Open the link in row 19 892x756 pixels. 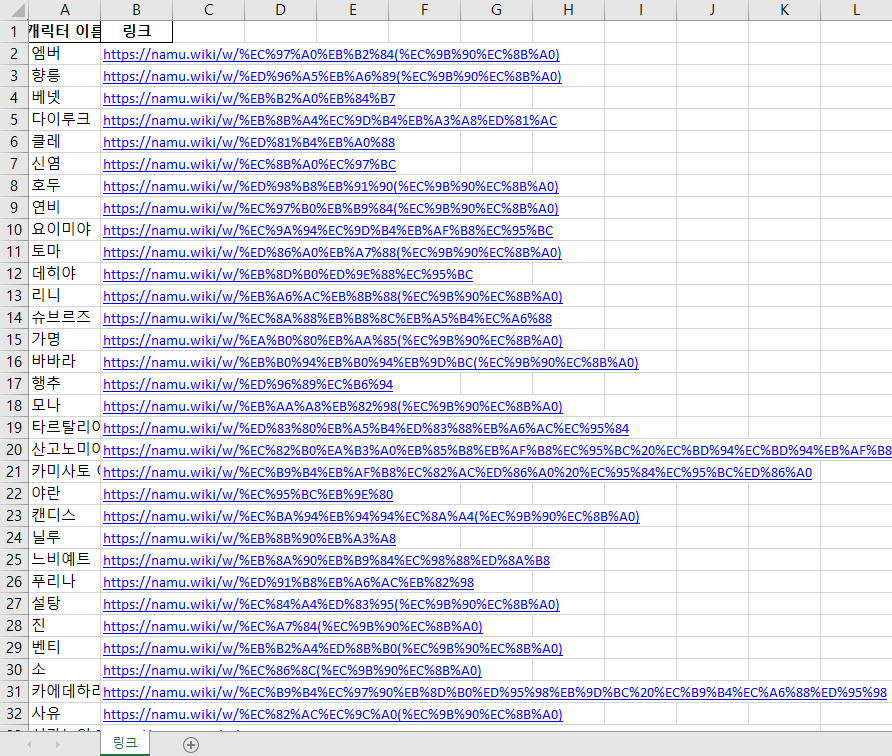[366, 428]
